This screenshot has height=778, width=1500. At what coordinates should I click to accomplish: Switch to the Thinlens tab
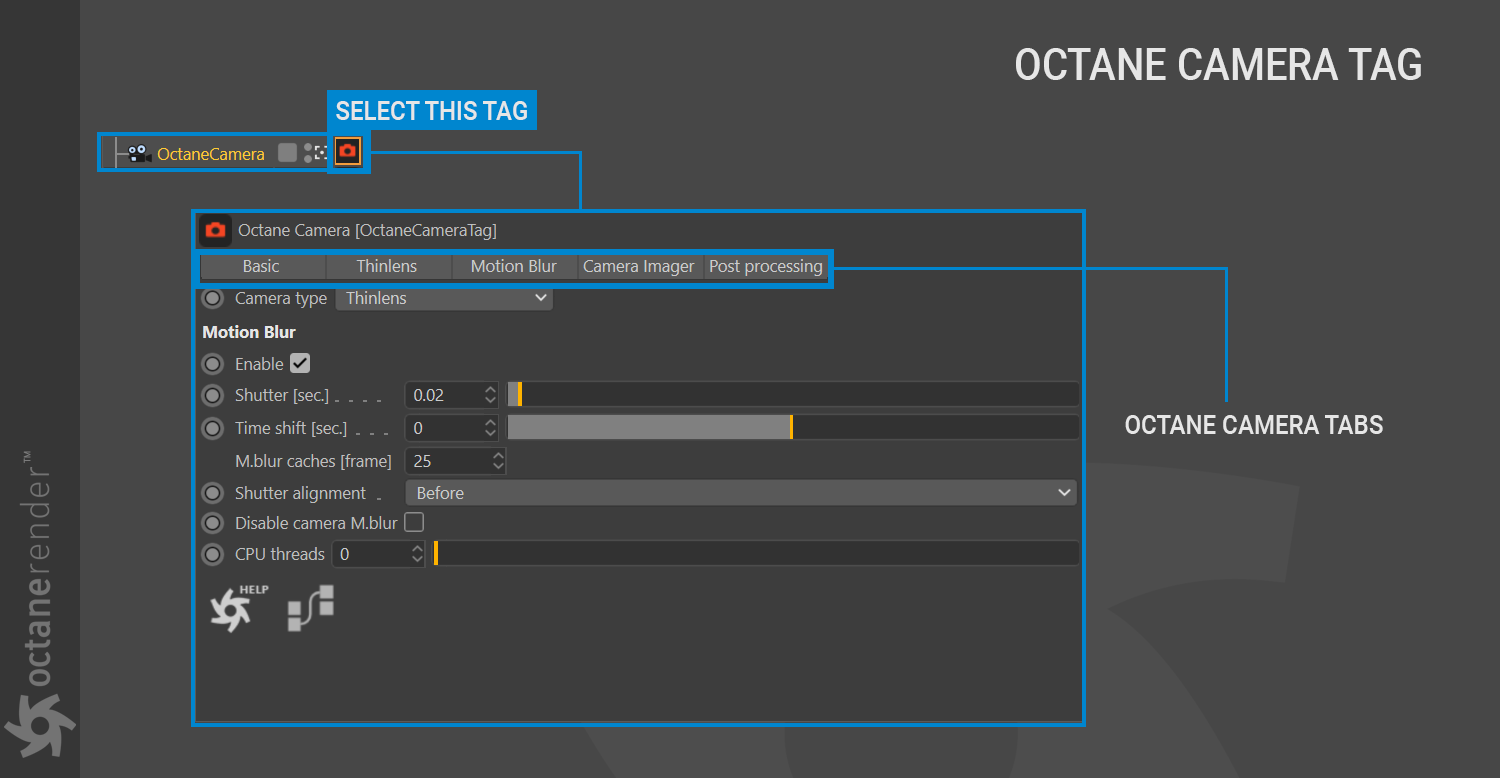388,266
